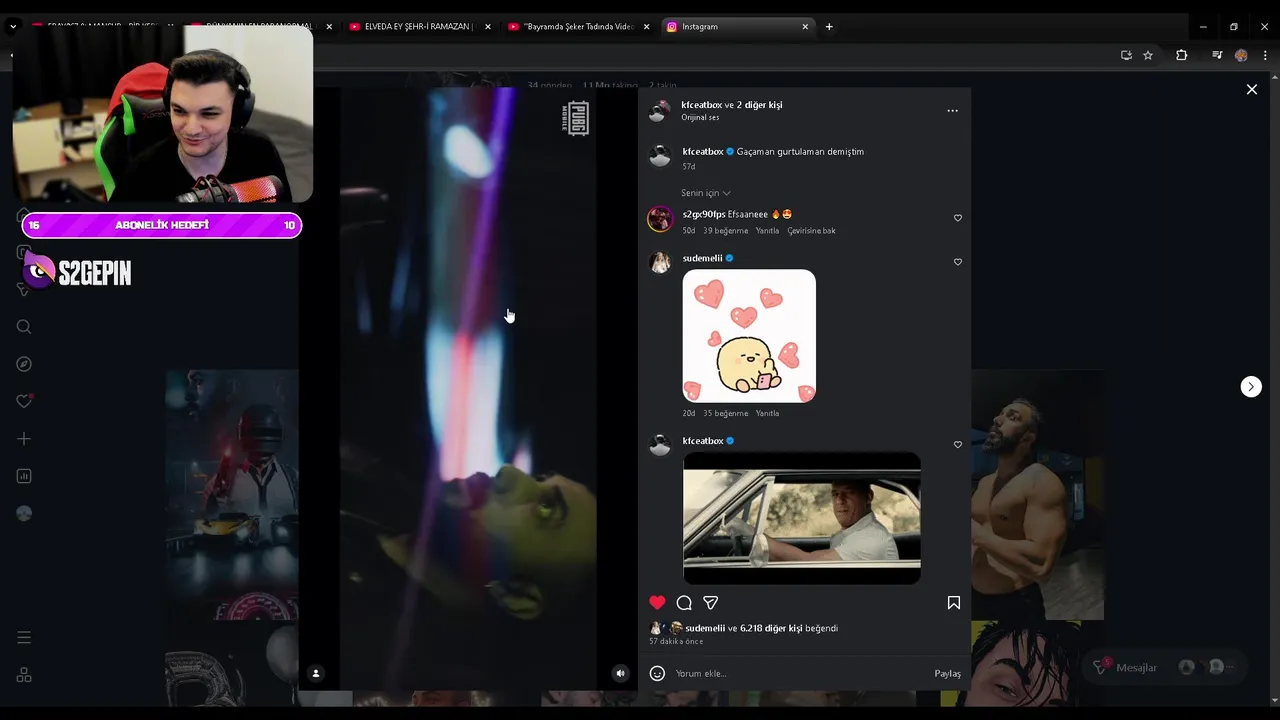Click '6.218 diğer kişi' likes link

pos(771,628)
